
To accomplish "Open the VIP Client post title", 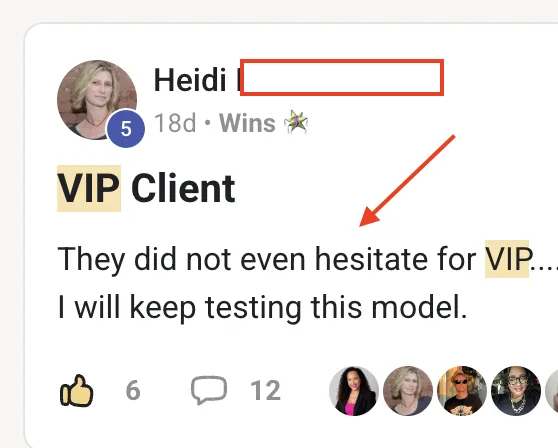I will [146, 188].
